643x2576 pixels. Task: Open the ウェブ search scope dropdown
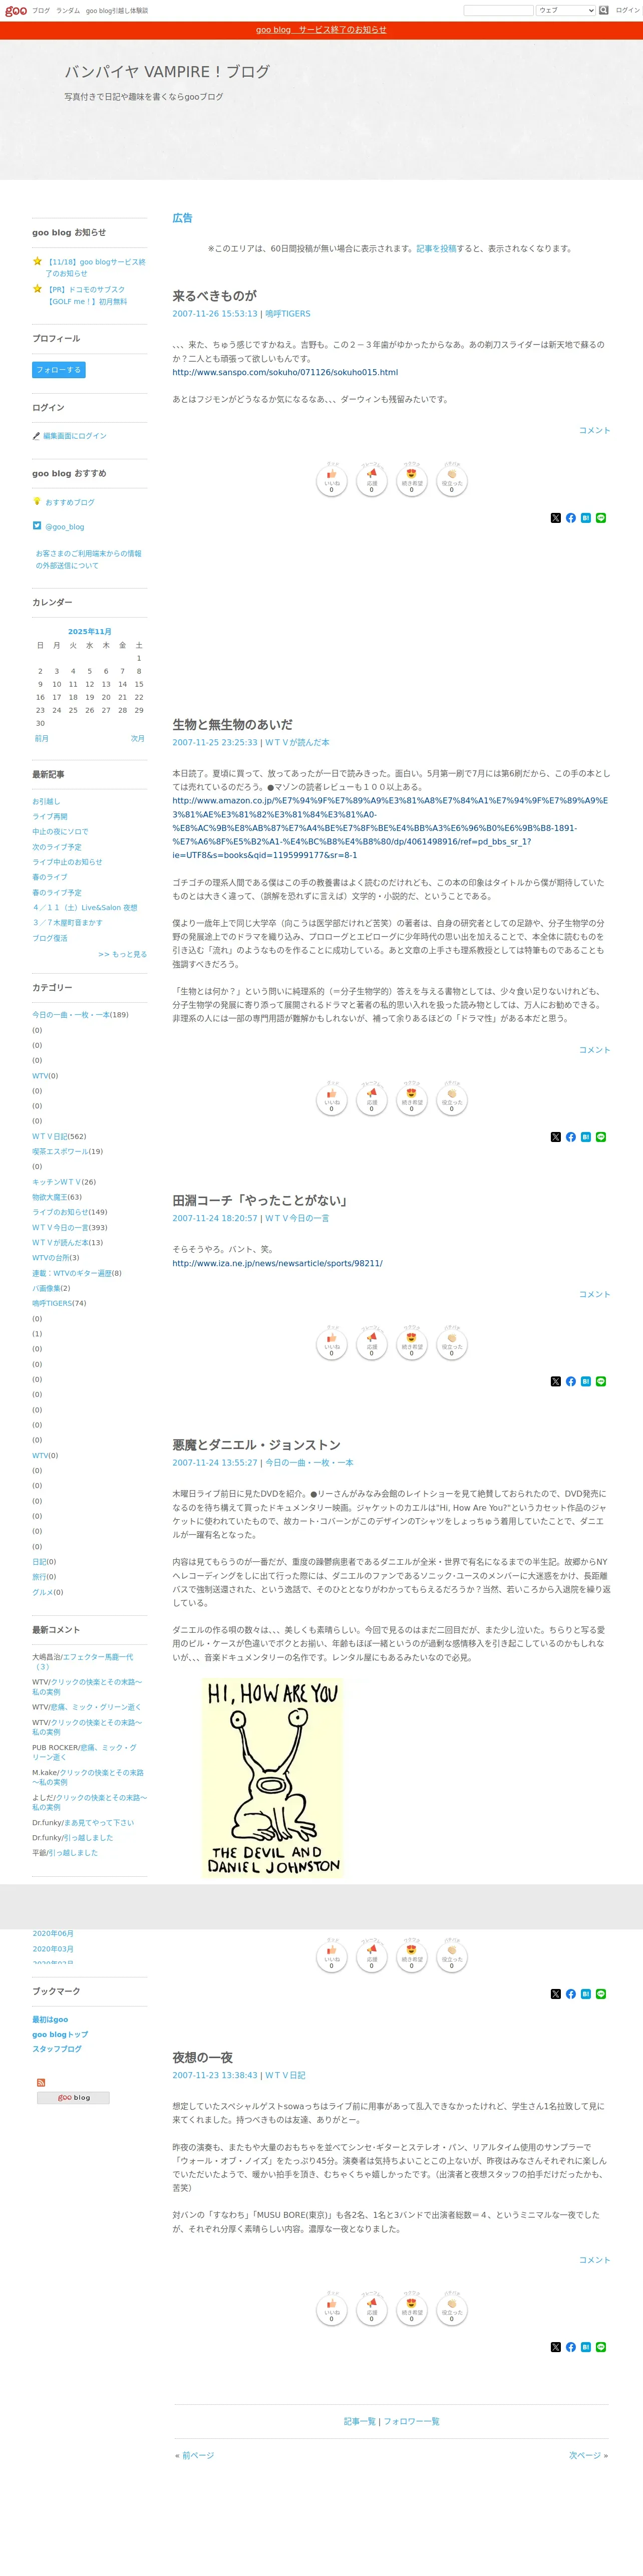click(566, 10)
